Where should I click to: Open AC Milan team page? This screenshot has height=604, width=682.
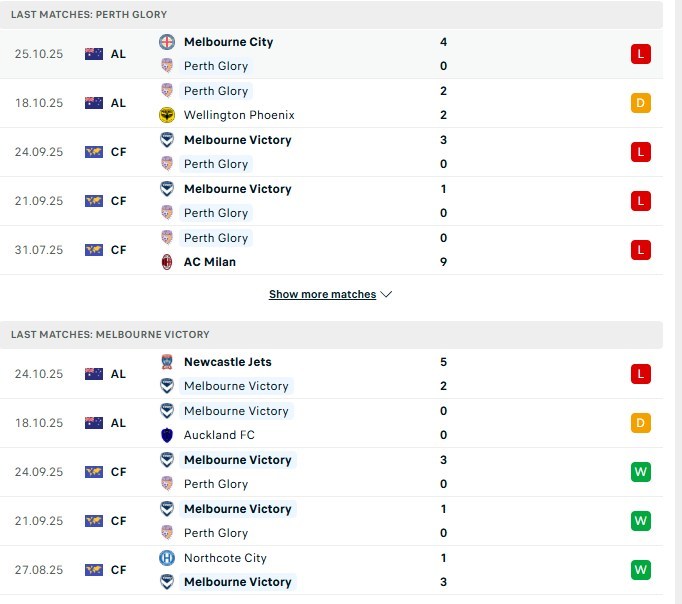210,262
